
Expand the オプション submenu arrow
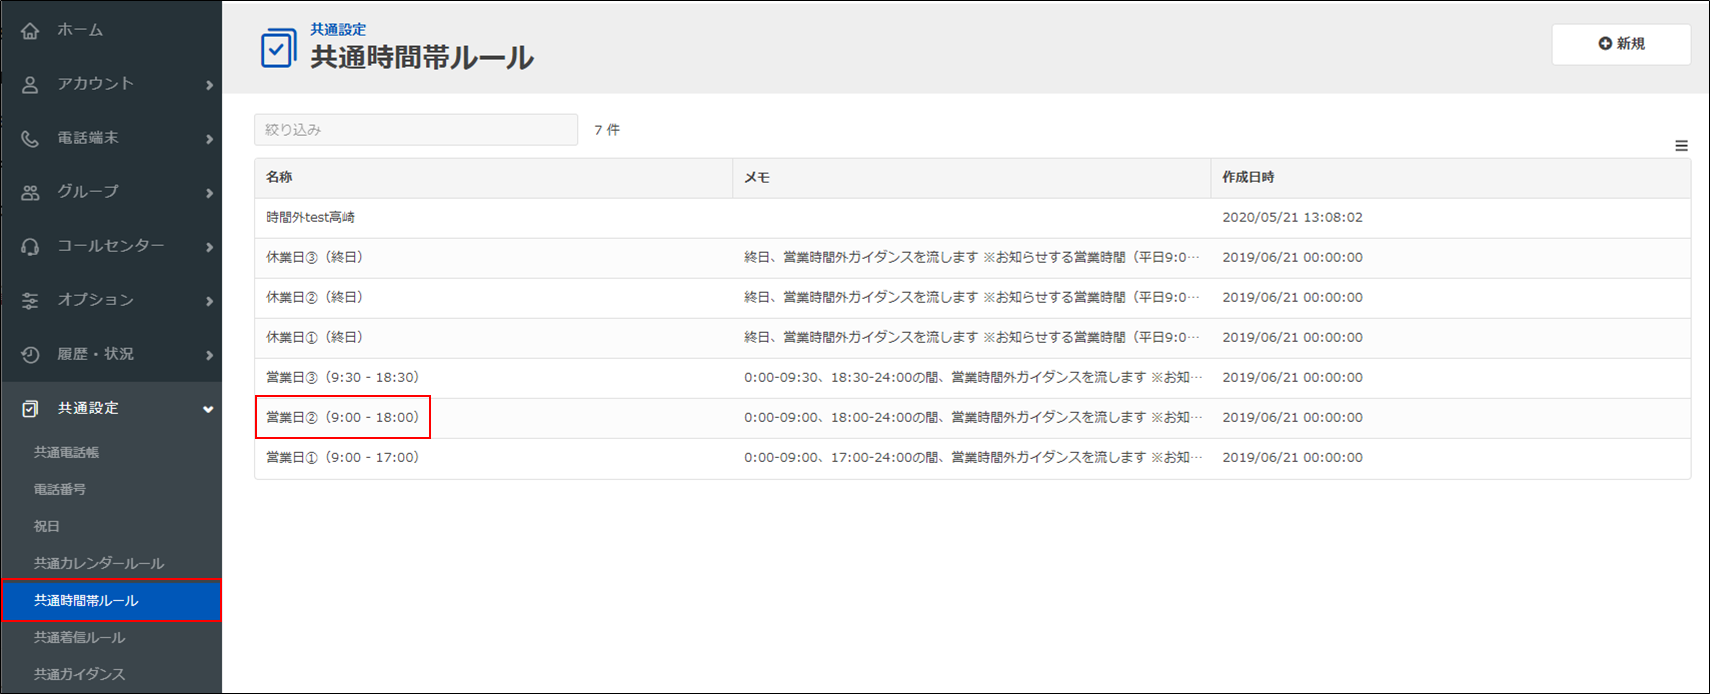pos(209,301)
